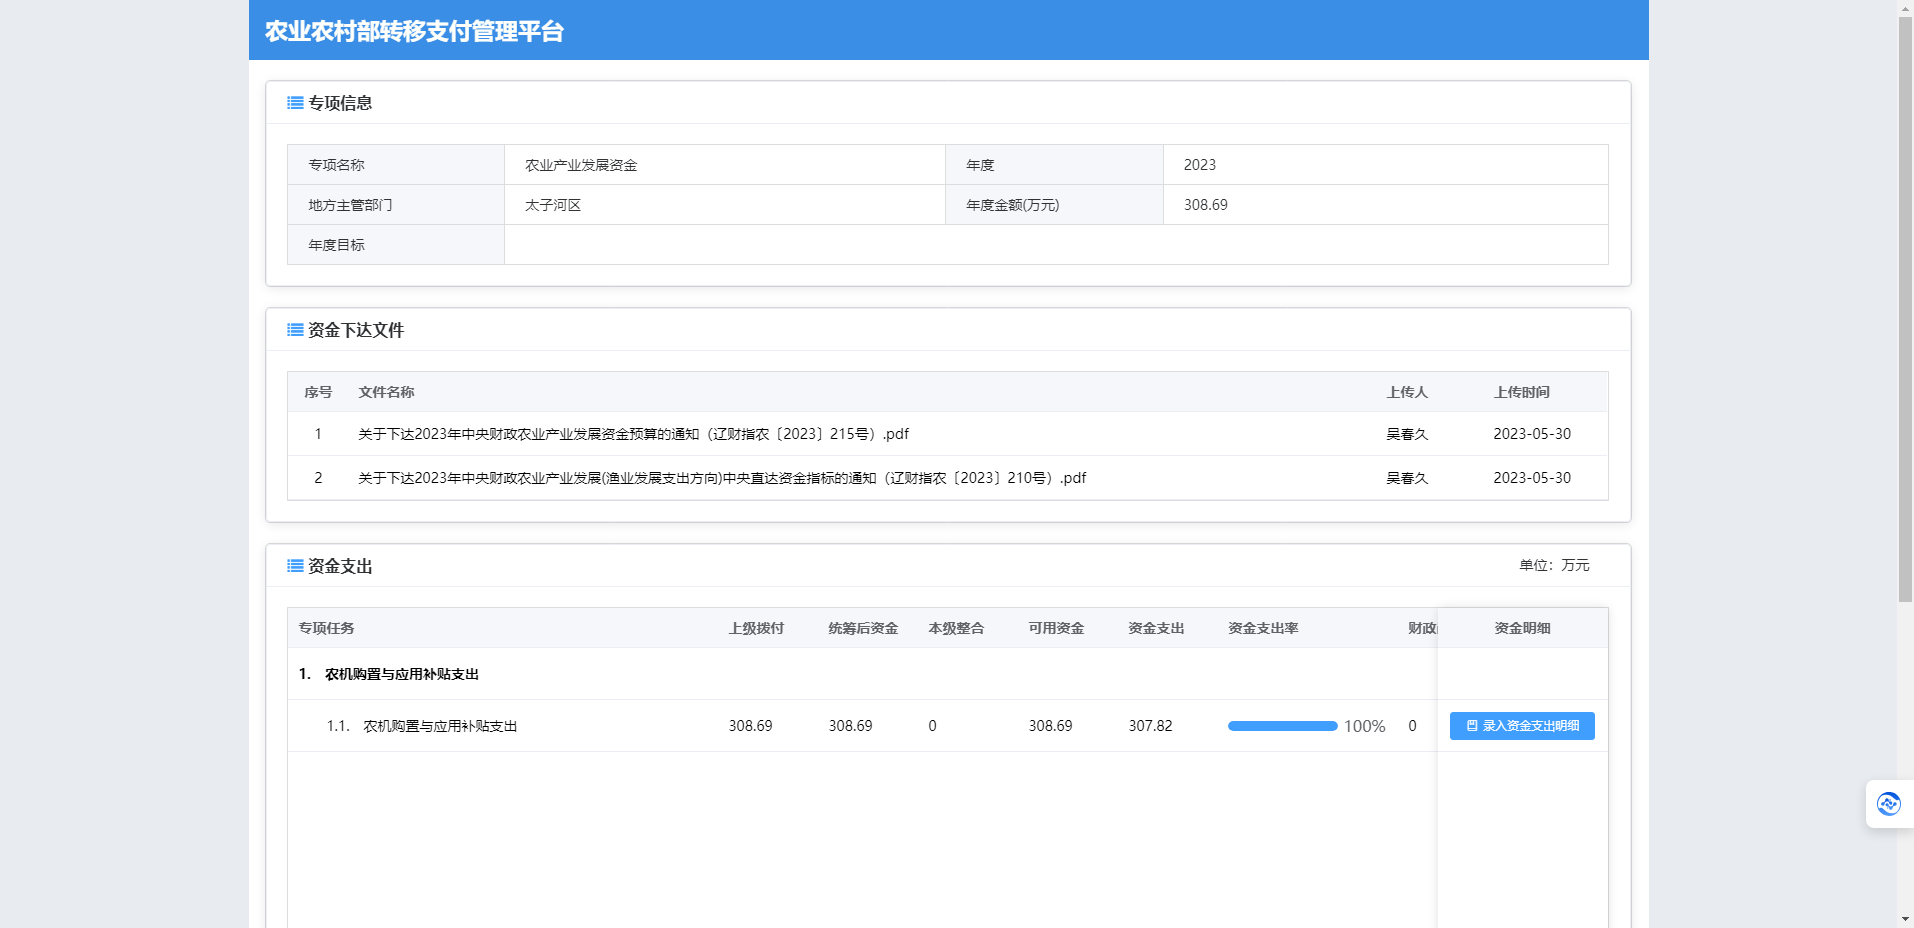The image size is (1914, 928).
Task: Click upload date 2023-05-30 in second file row
Action: point(1532,478)
